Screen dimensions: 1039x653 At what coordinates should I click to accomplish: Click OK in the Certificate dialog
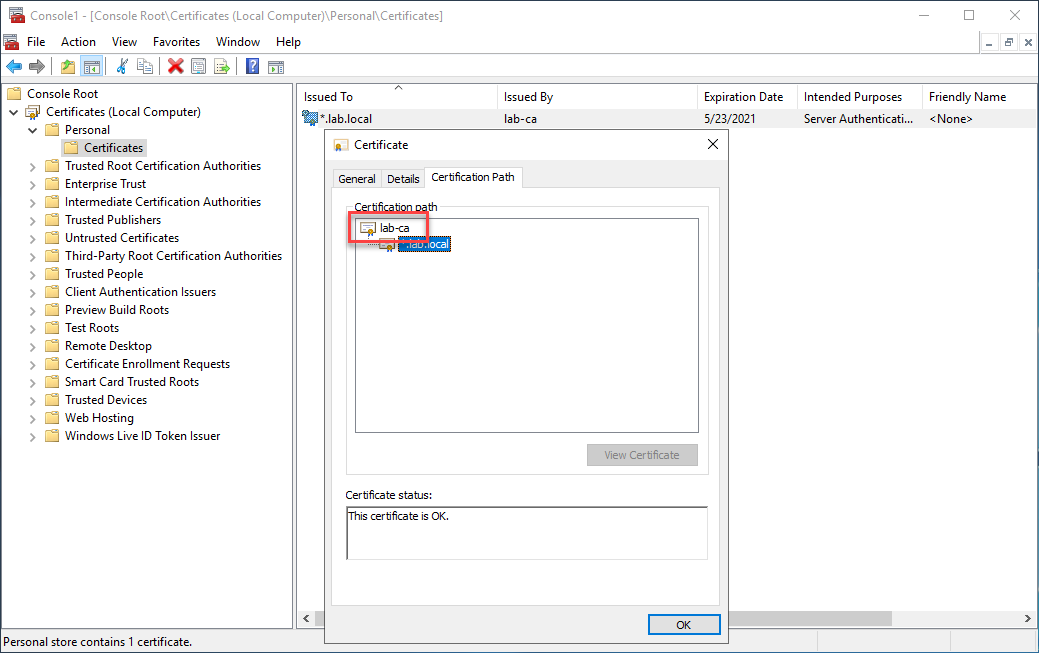pyautogui.click(x=683, y=624)
